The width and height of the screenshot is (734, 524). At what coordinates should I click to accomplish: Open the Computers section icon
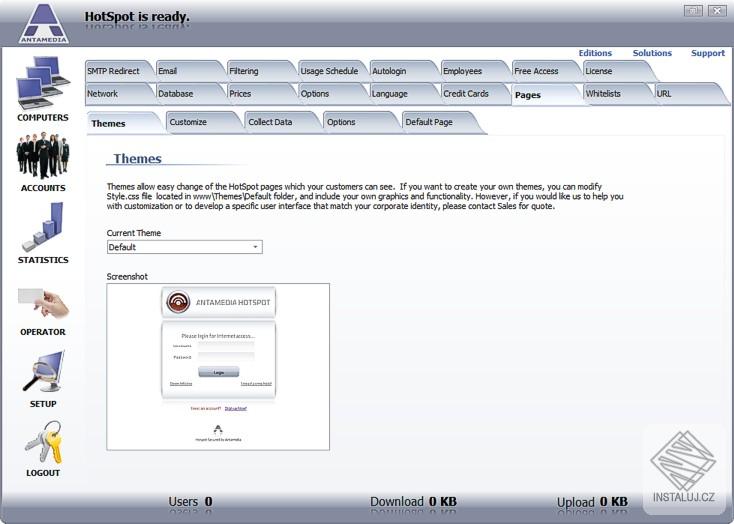tap(43, 82)
